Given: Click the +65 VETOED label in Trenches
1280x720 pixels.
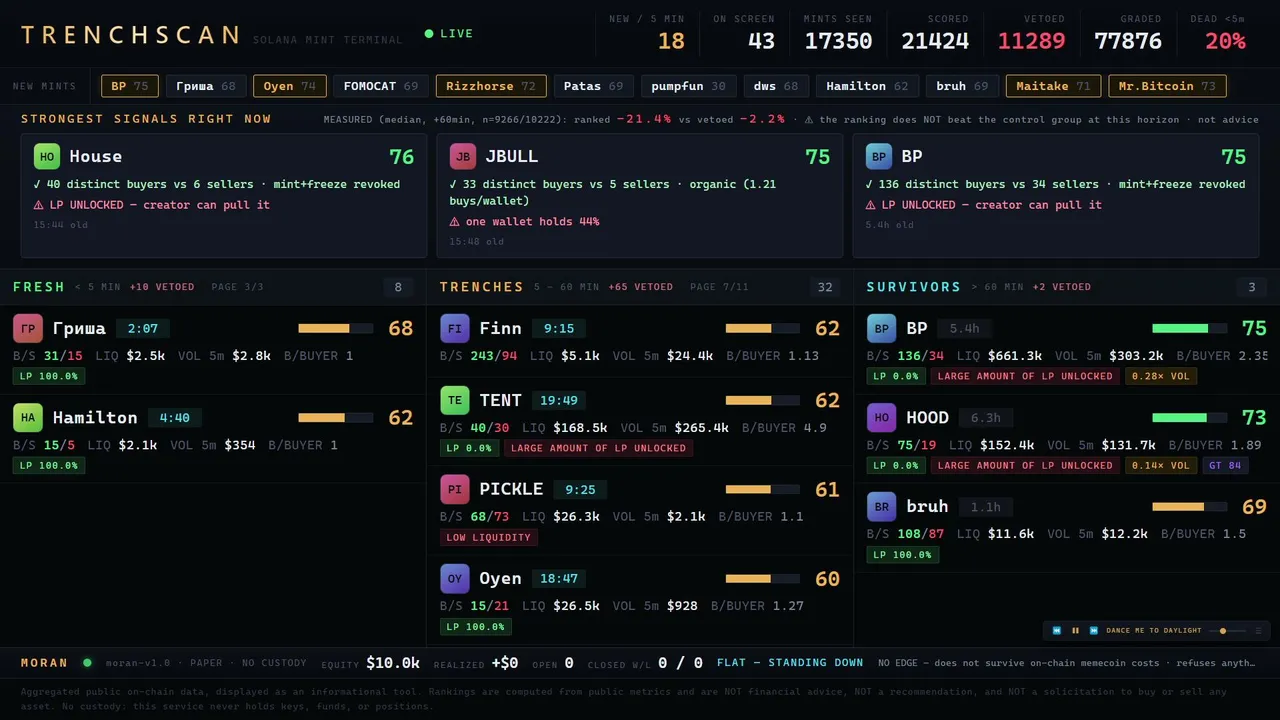Looking at the screenshot, I should (x=640, y=287).
